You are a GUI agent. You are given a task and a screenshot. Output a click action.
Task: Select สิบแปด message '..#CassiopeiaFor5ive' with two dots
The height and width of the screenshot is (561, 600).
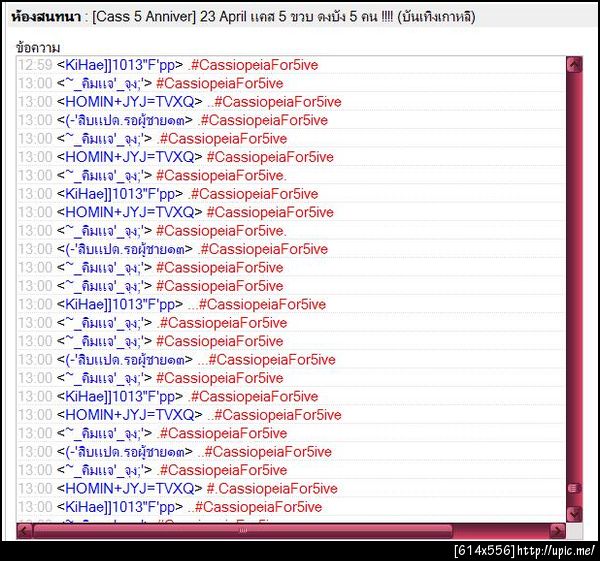264,452
